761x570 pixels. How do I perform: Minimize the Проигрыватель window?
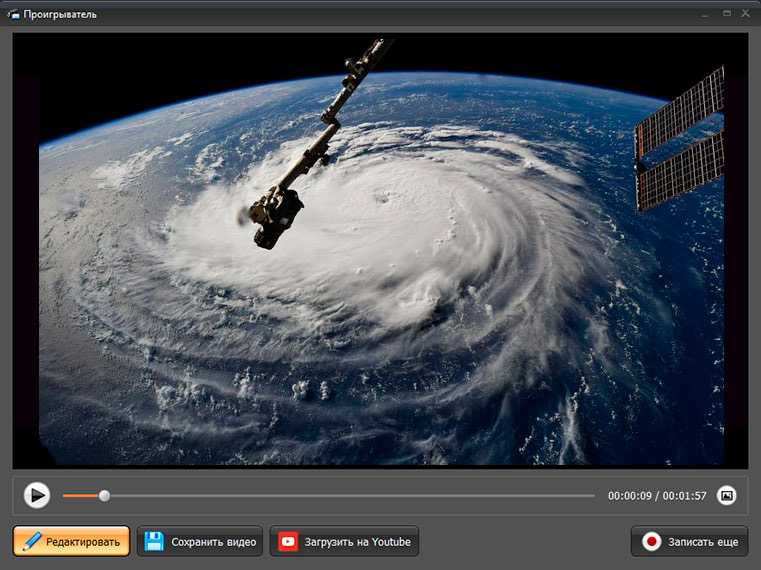[x=705, y=14]
